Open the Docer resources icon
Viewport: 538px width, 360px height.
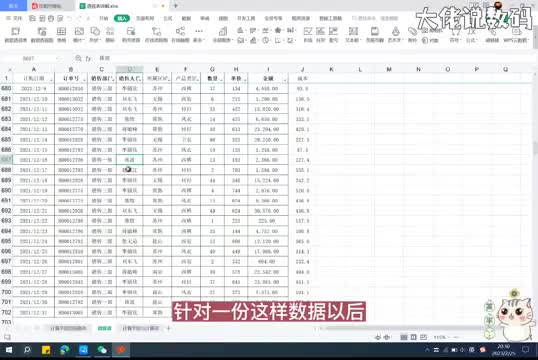coord(131,35)
